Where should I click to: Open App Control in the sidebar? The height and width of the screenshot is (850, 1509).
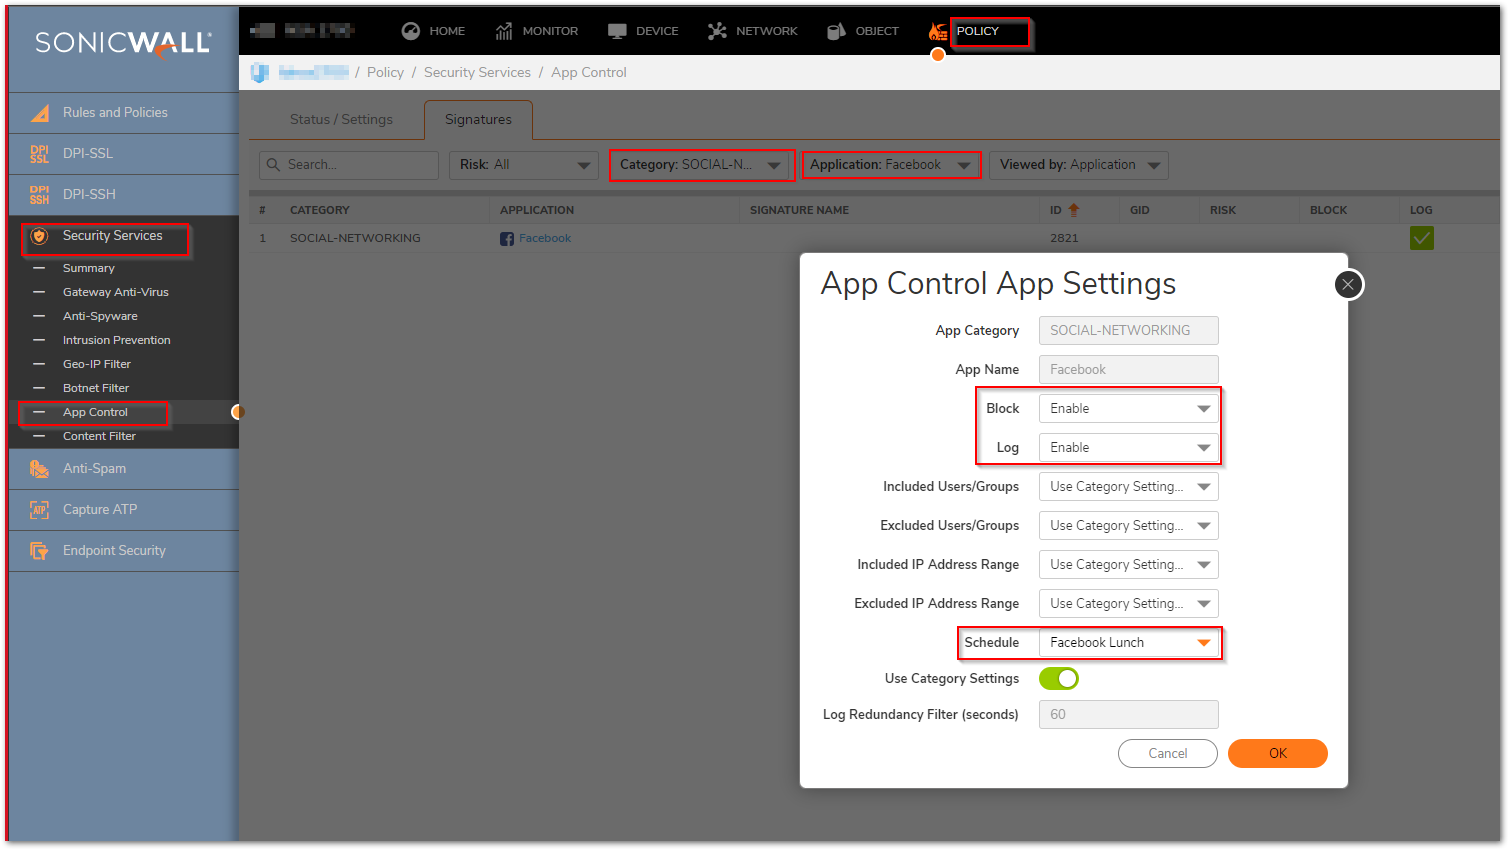tap(95, 413)
